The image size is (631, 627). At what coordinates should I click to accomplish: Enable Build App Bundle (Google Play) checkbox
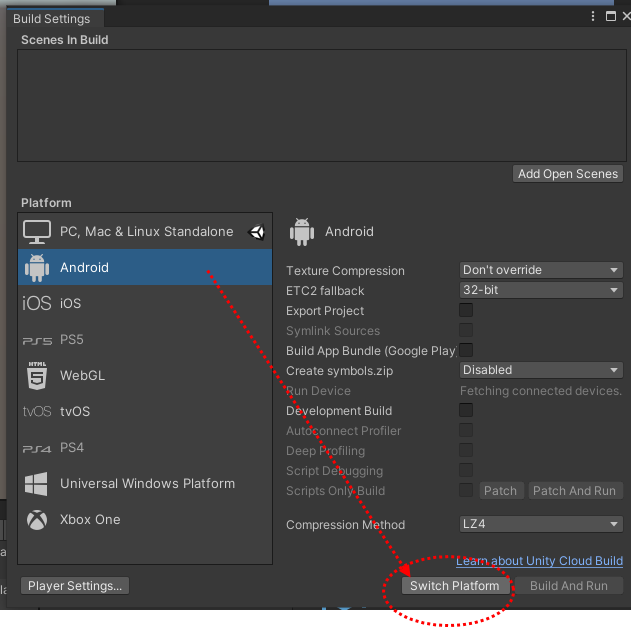pos(466,350)
